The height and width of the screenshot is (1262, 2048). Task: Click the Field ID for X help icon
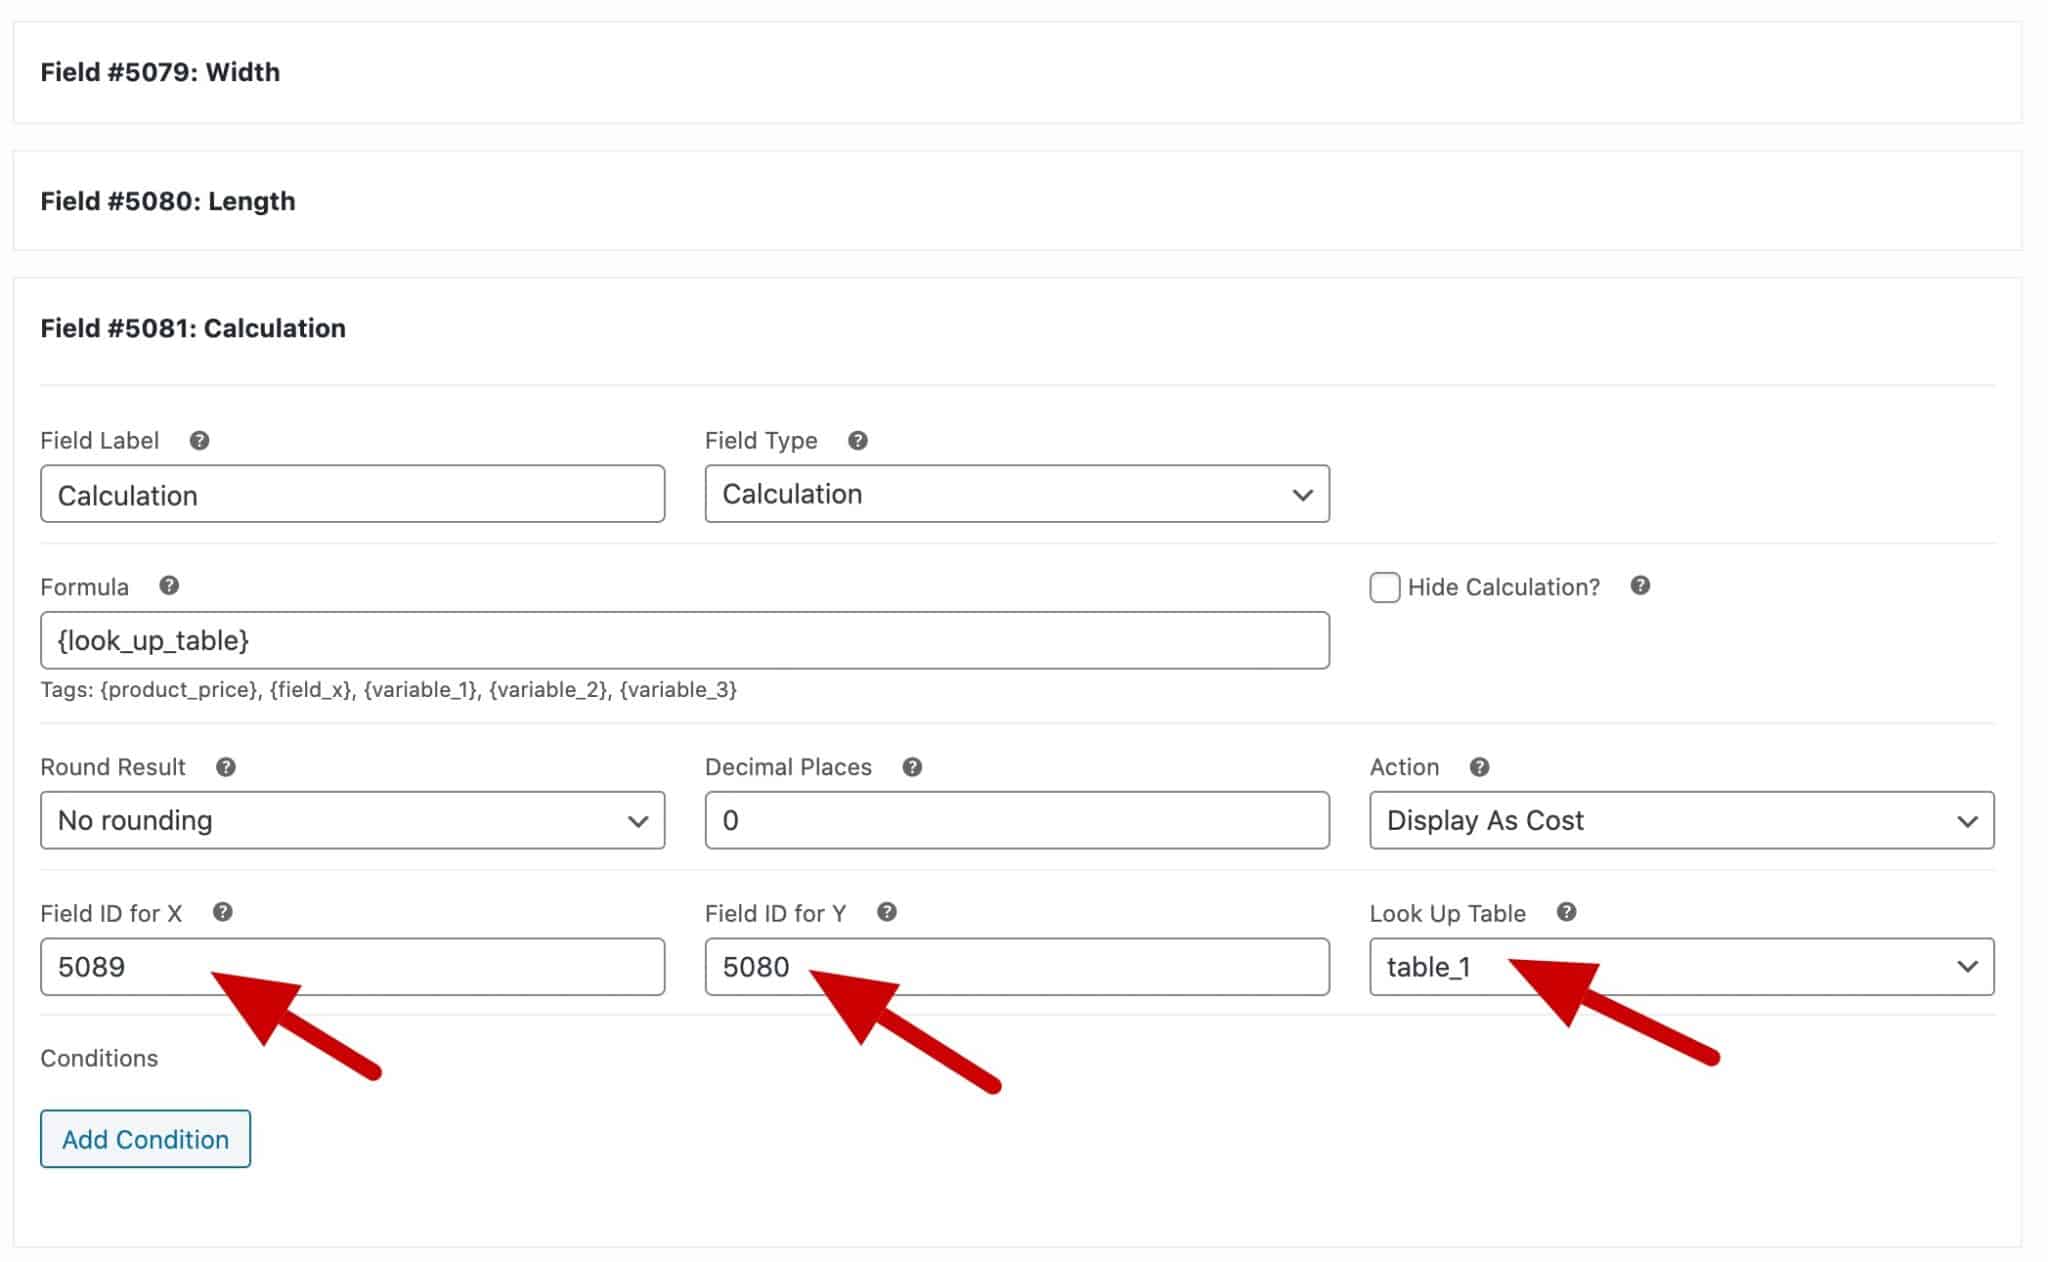click(223, 912)
